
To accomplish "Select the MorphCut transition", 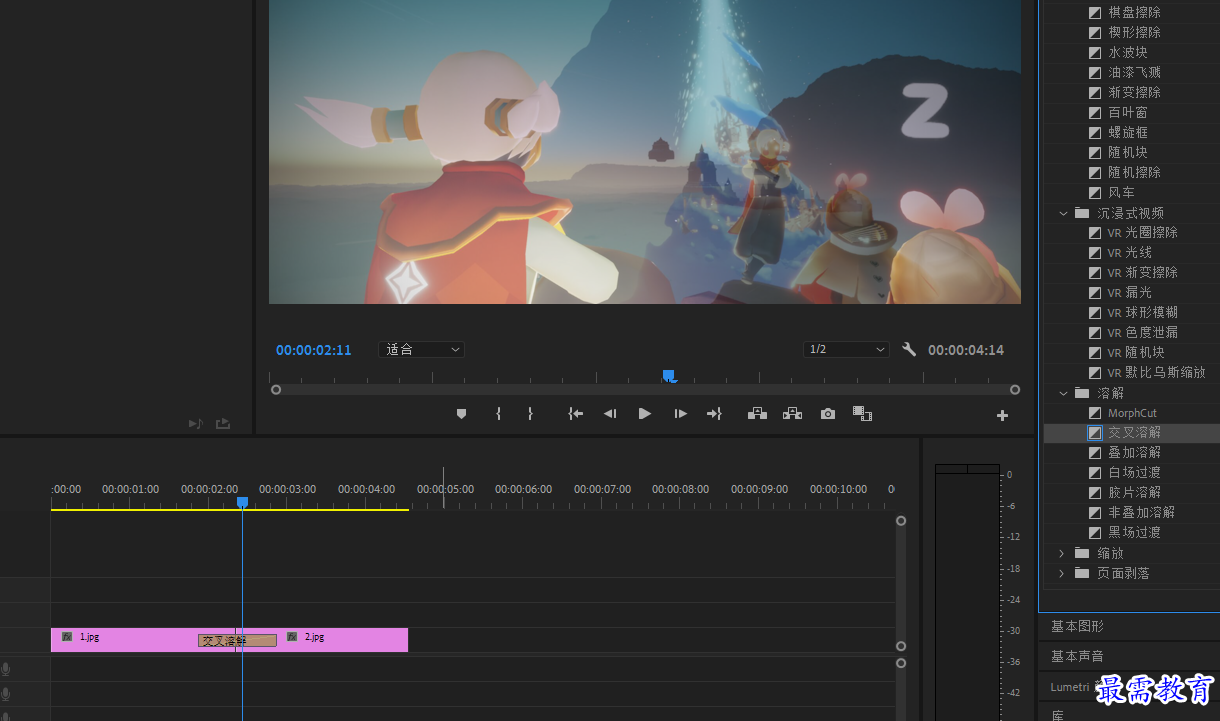I will pyautogui.click(x=1132, y=413).
